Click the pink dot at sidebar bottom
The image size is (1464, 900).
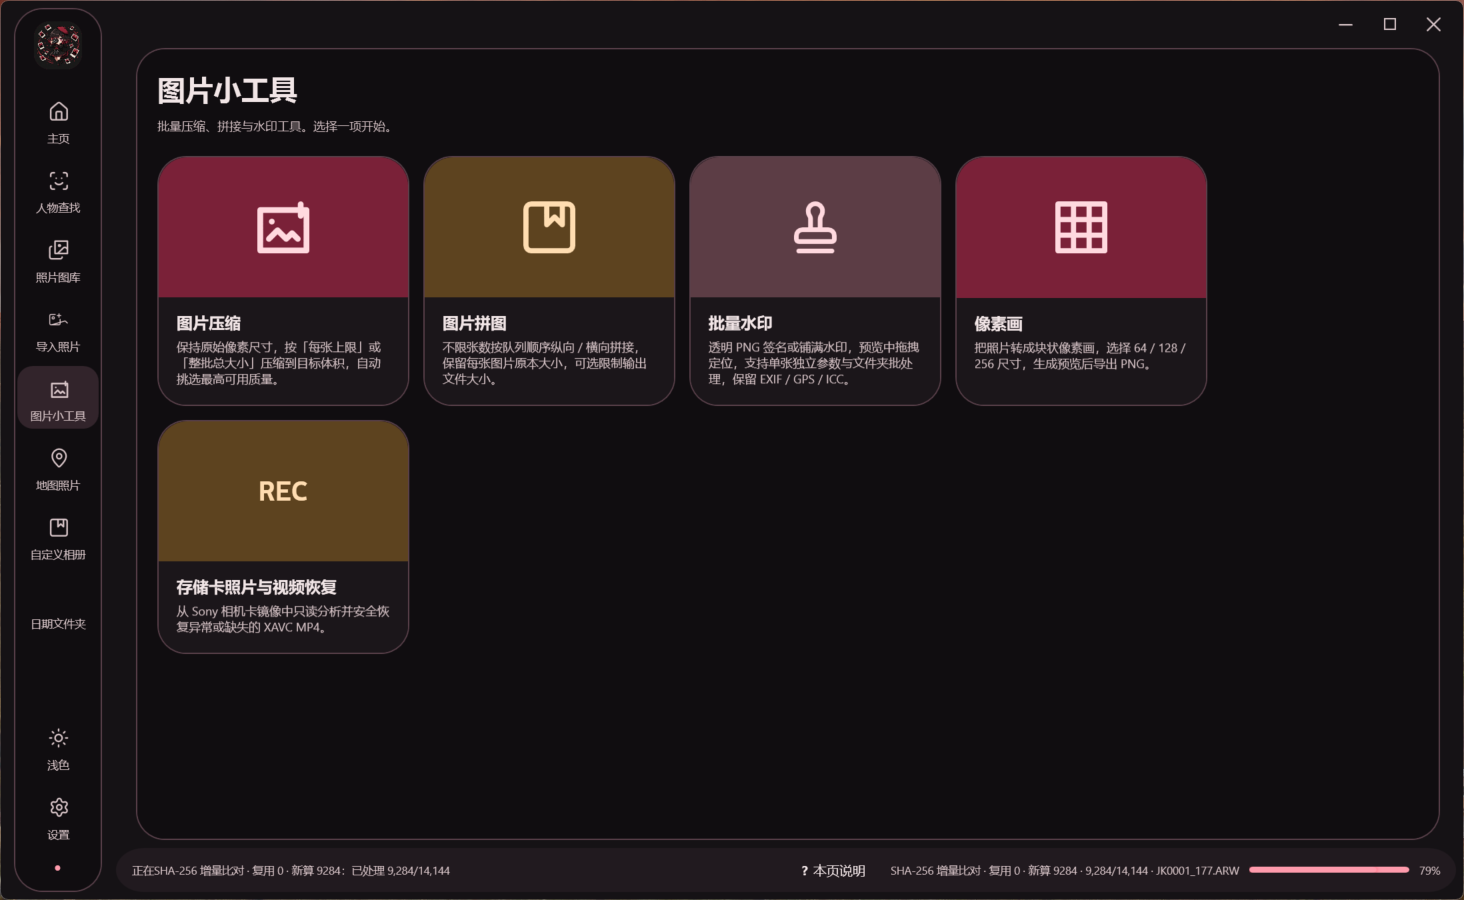[57, 868]
